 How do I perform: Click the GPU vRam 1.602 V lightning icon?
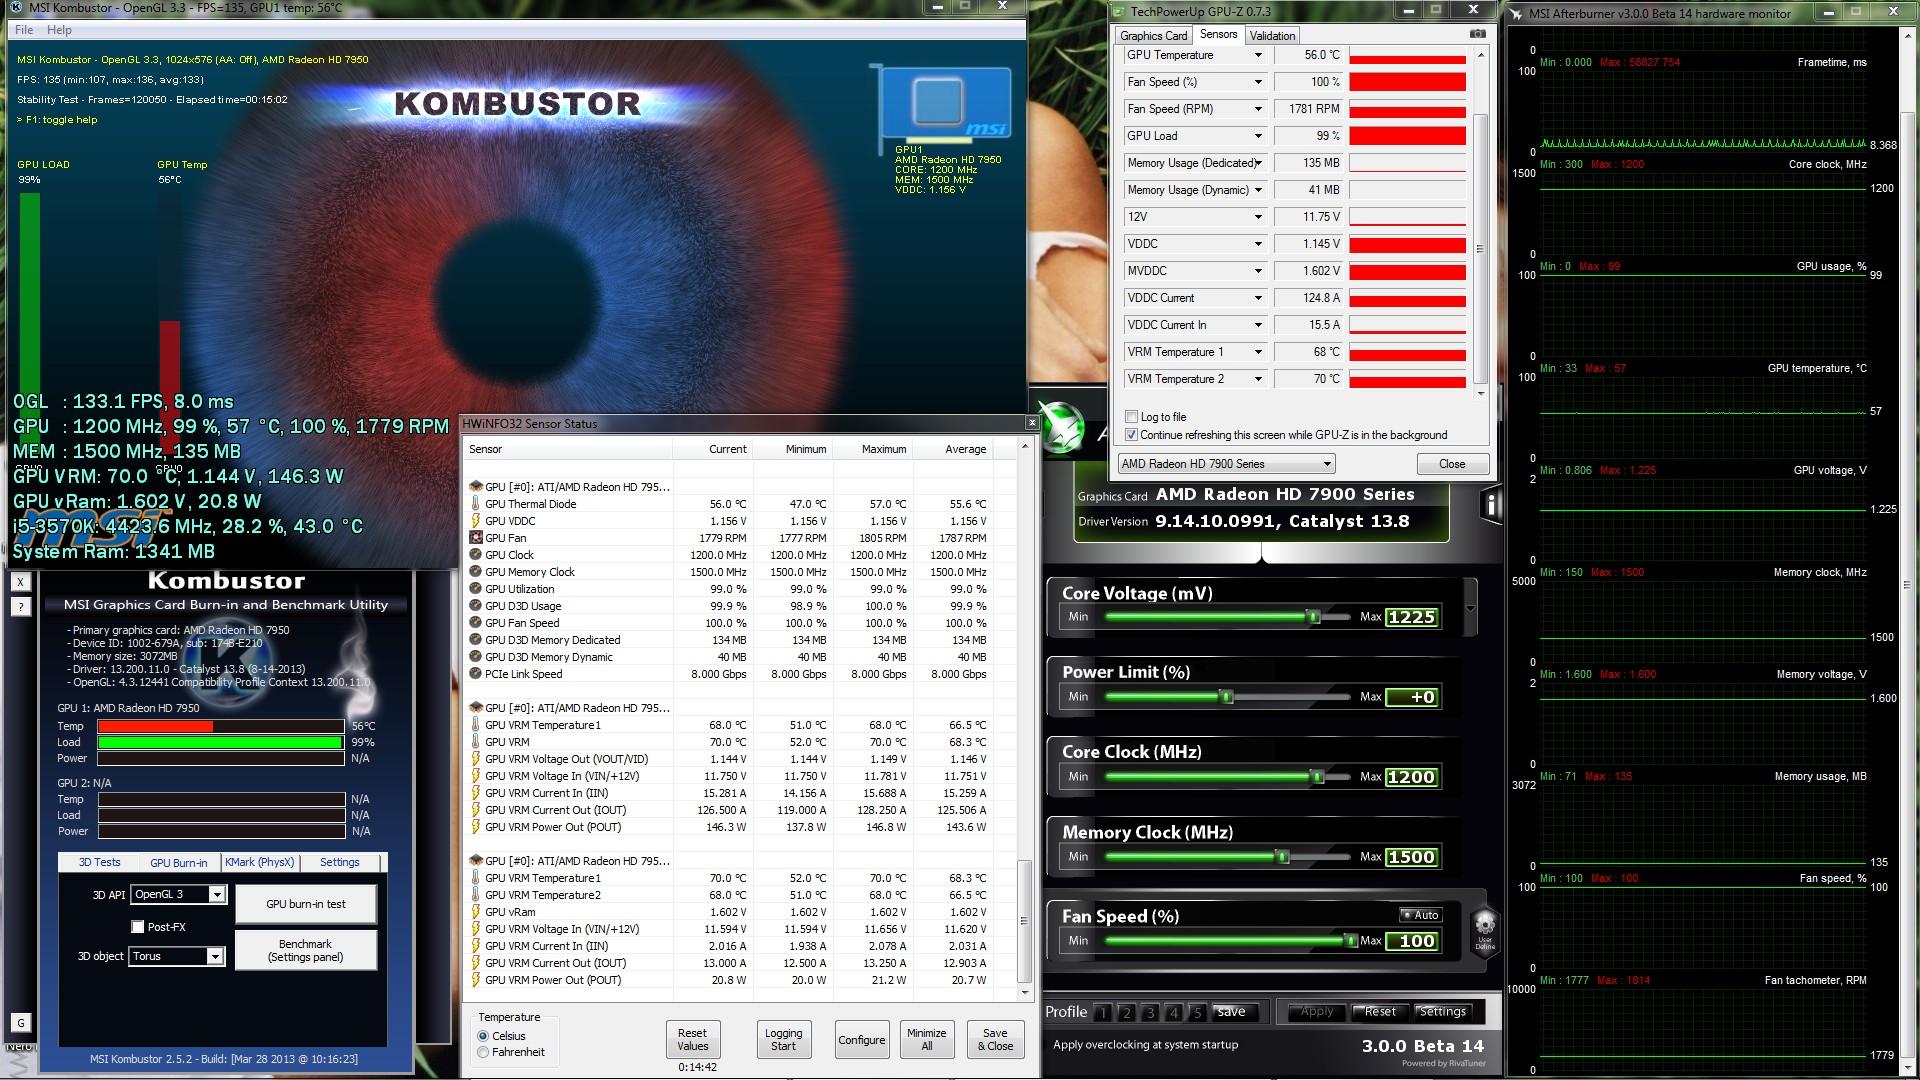pos(476,912)
